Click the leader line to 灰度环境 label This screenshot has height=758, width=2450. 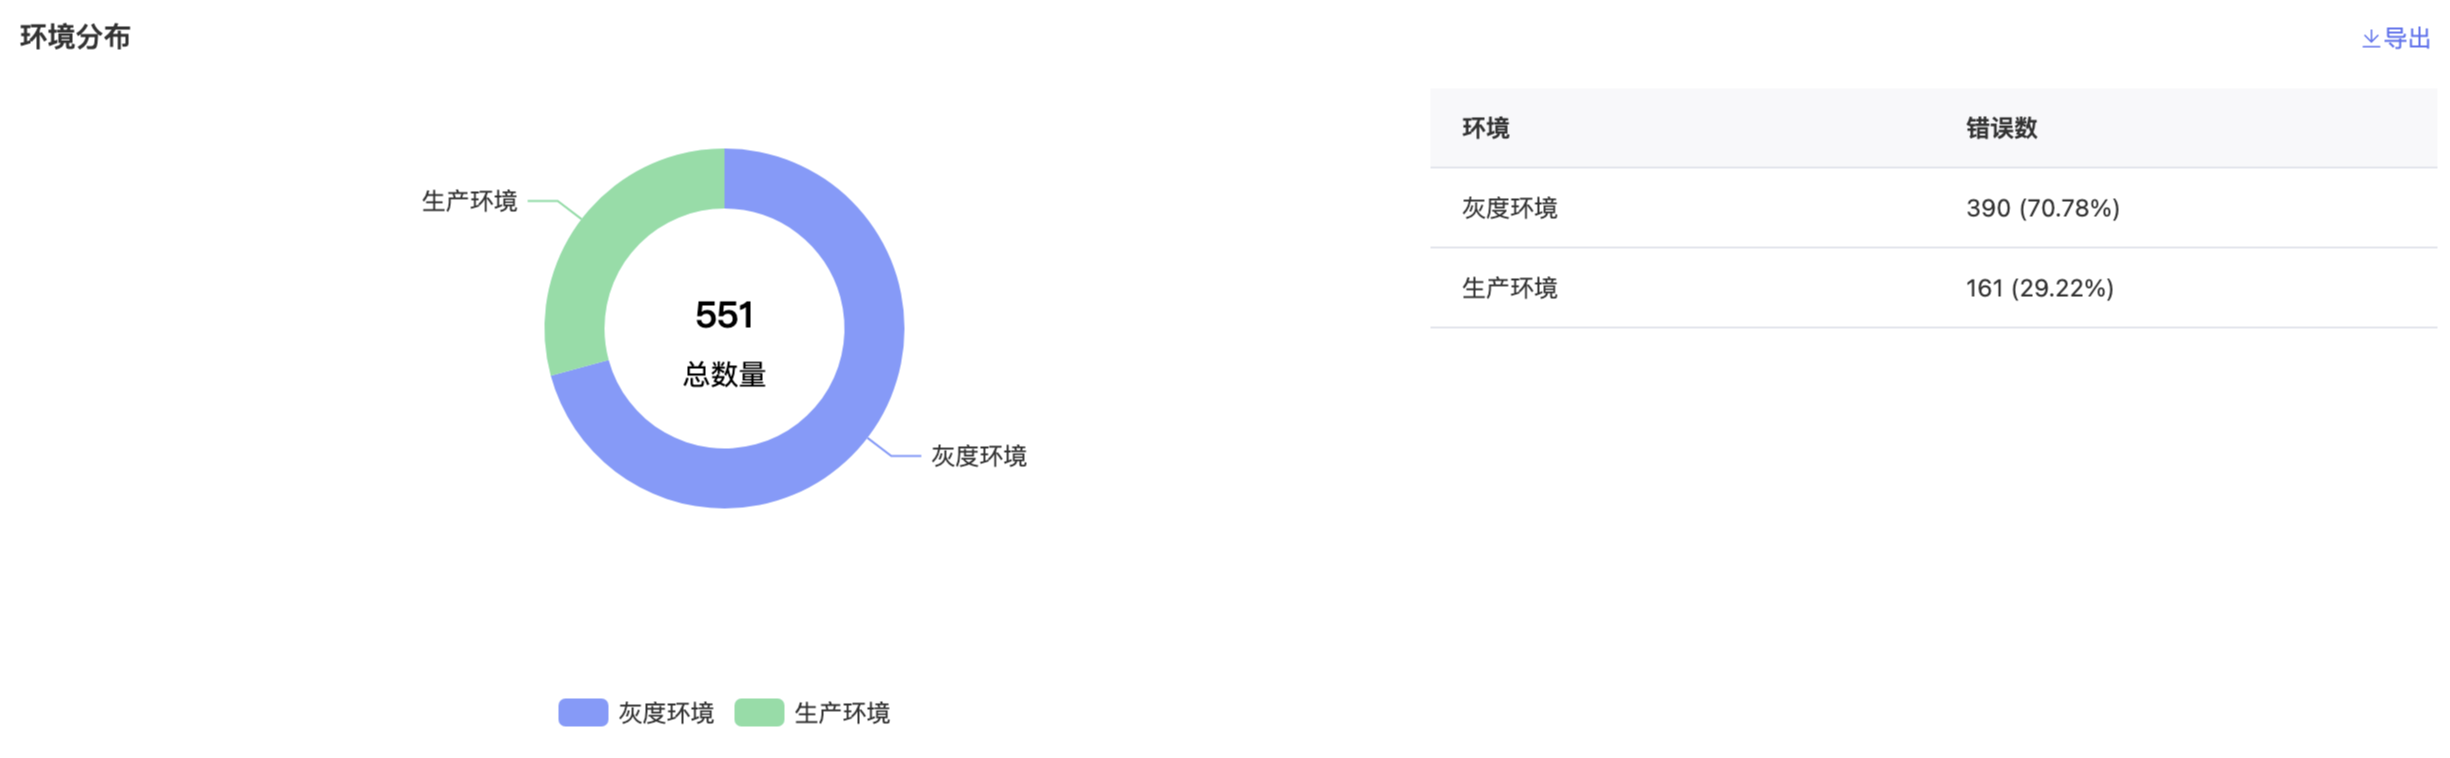point(893,448)
